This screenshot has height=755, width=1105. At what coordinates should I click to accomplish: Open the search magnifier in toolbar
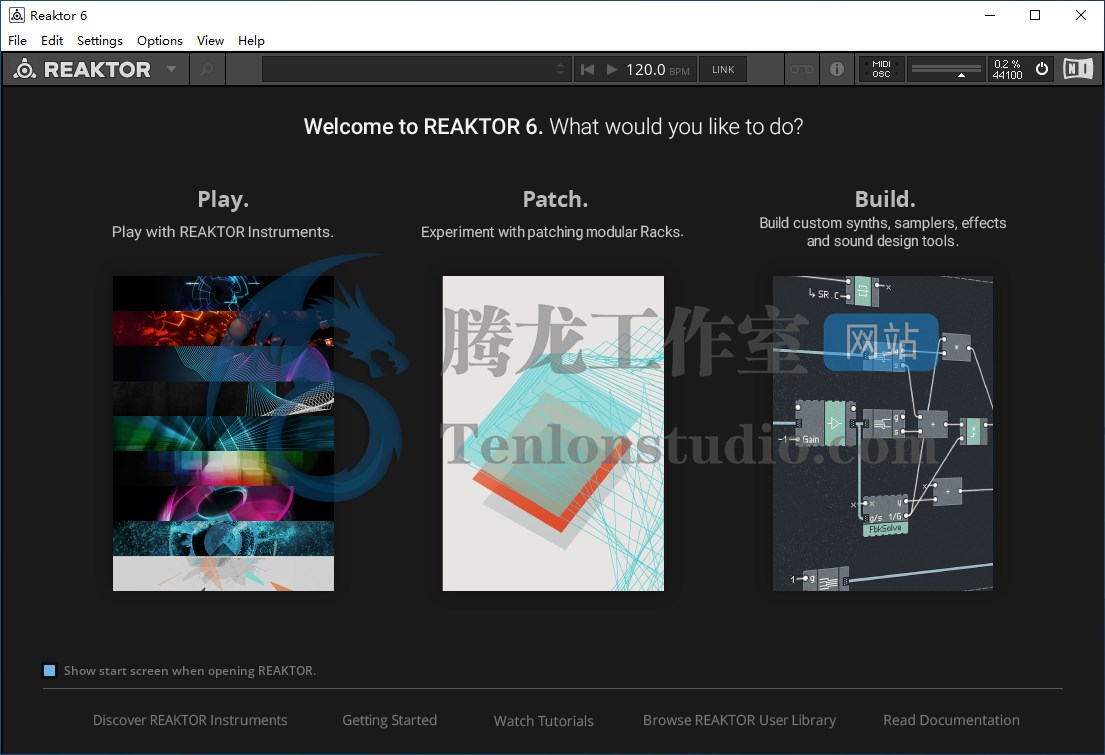(x=206, y=69)
